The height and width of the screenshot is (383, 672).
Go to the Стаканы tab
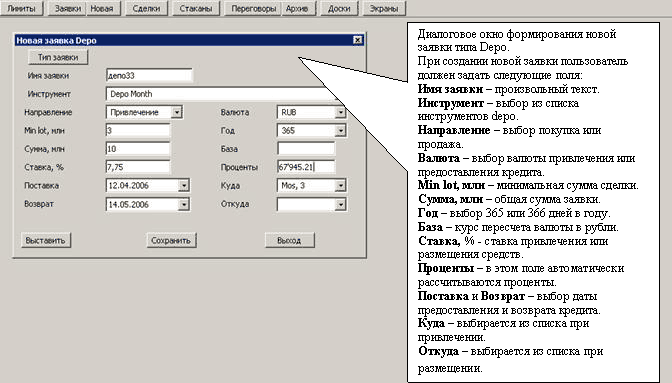point(196,8)
